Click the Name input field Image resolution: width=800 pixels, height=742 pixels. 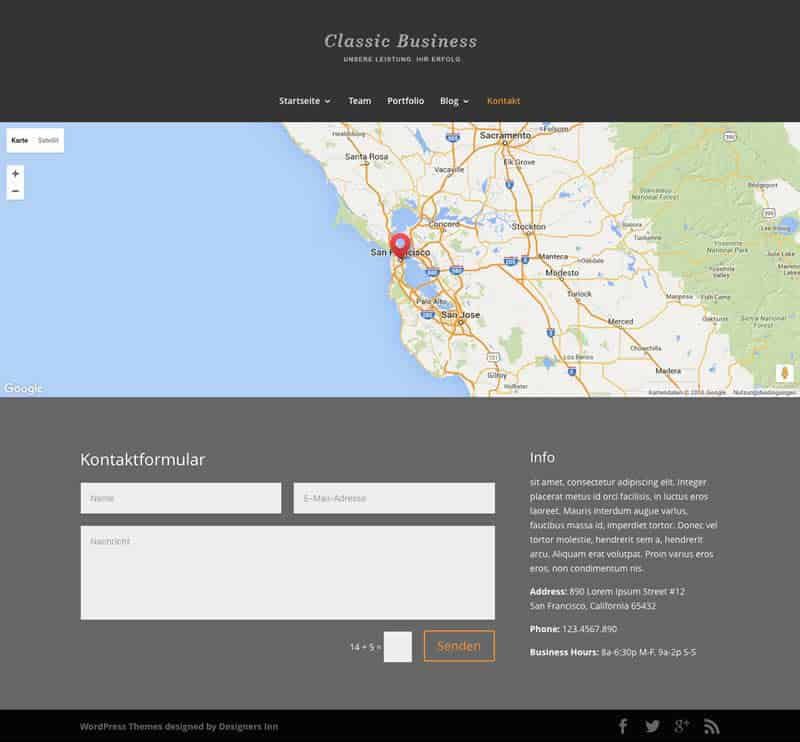[x=180, y=498]
